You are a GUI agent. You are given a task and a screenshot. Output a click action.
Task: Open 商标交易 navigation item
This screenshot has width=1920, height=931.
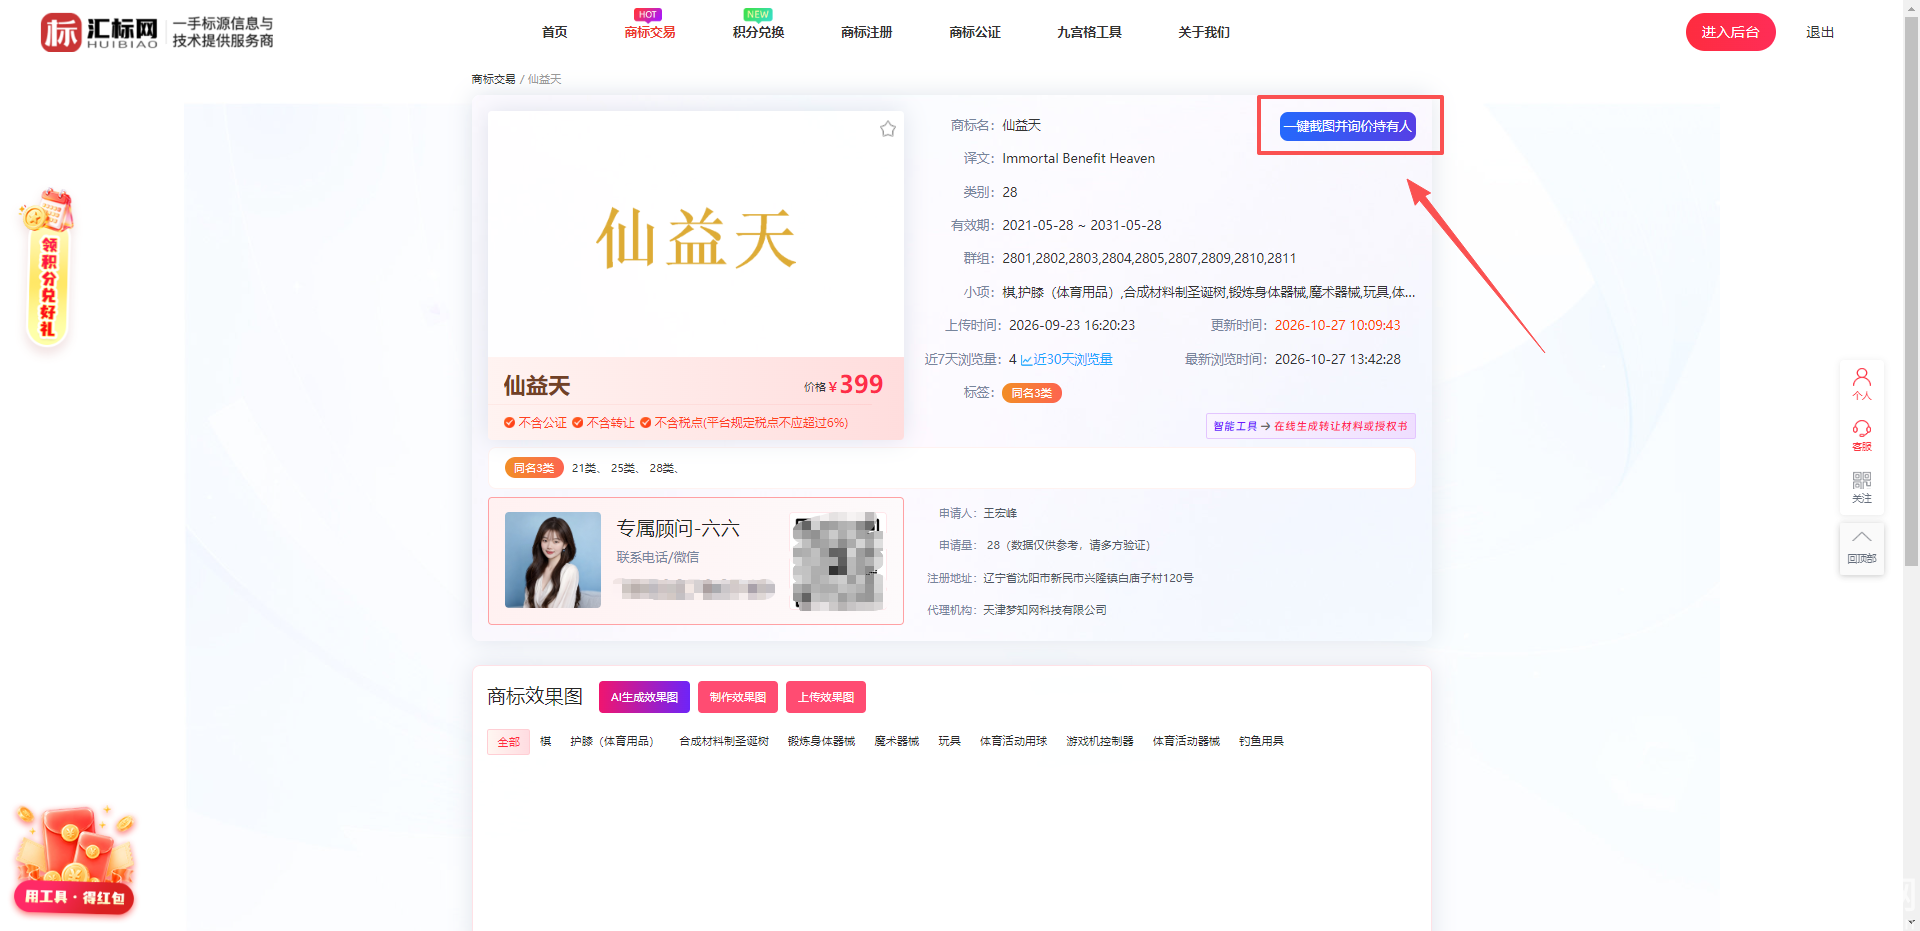pos(649,32)
